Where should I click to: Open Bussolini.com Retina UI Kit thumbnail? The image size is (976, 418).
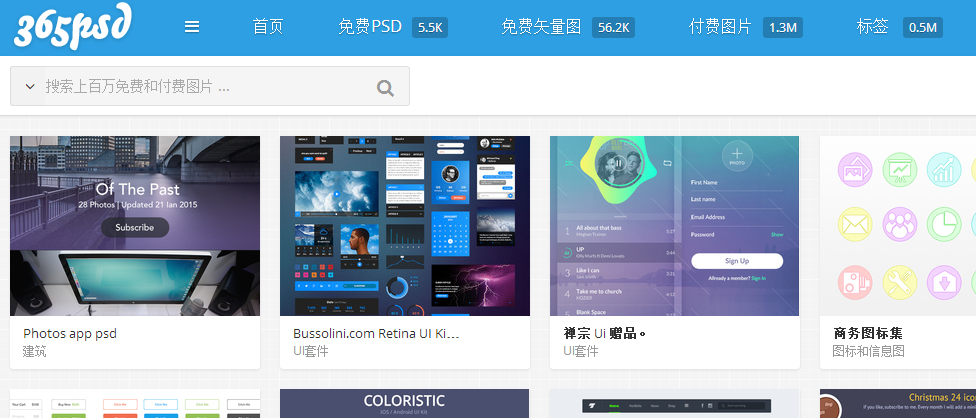405,226
